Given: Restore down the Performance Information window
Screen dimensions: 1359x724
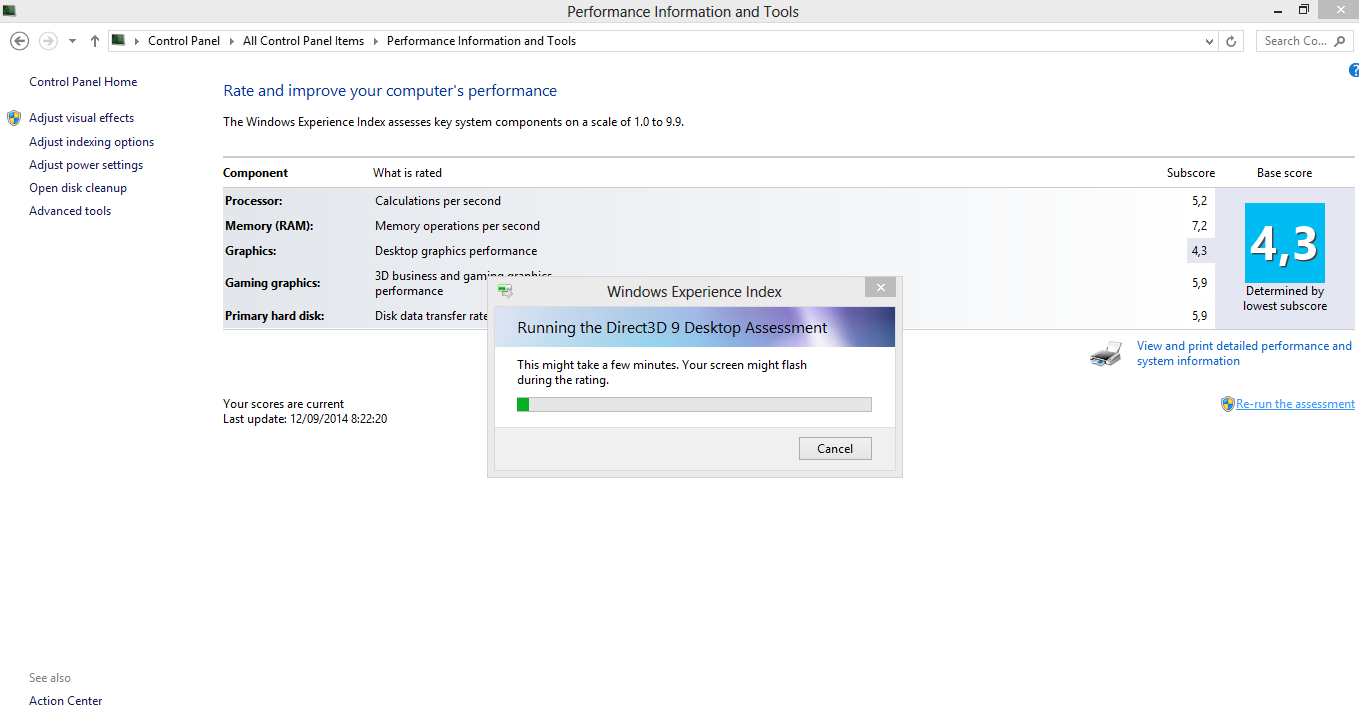Looking at the screenshot, I should coord(1304,10).
